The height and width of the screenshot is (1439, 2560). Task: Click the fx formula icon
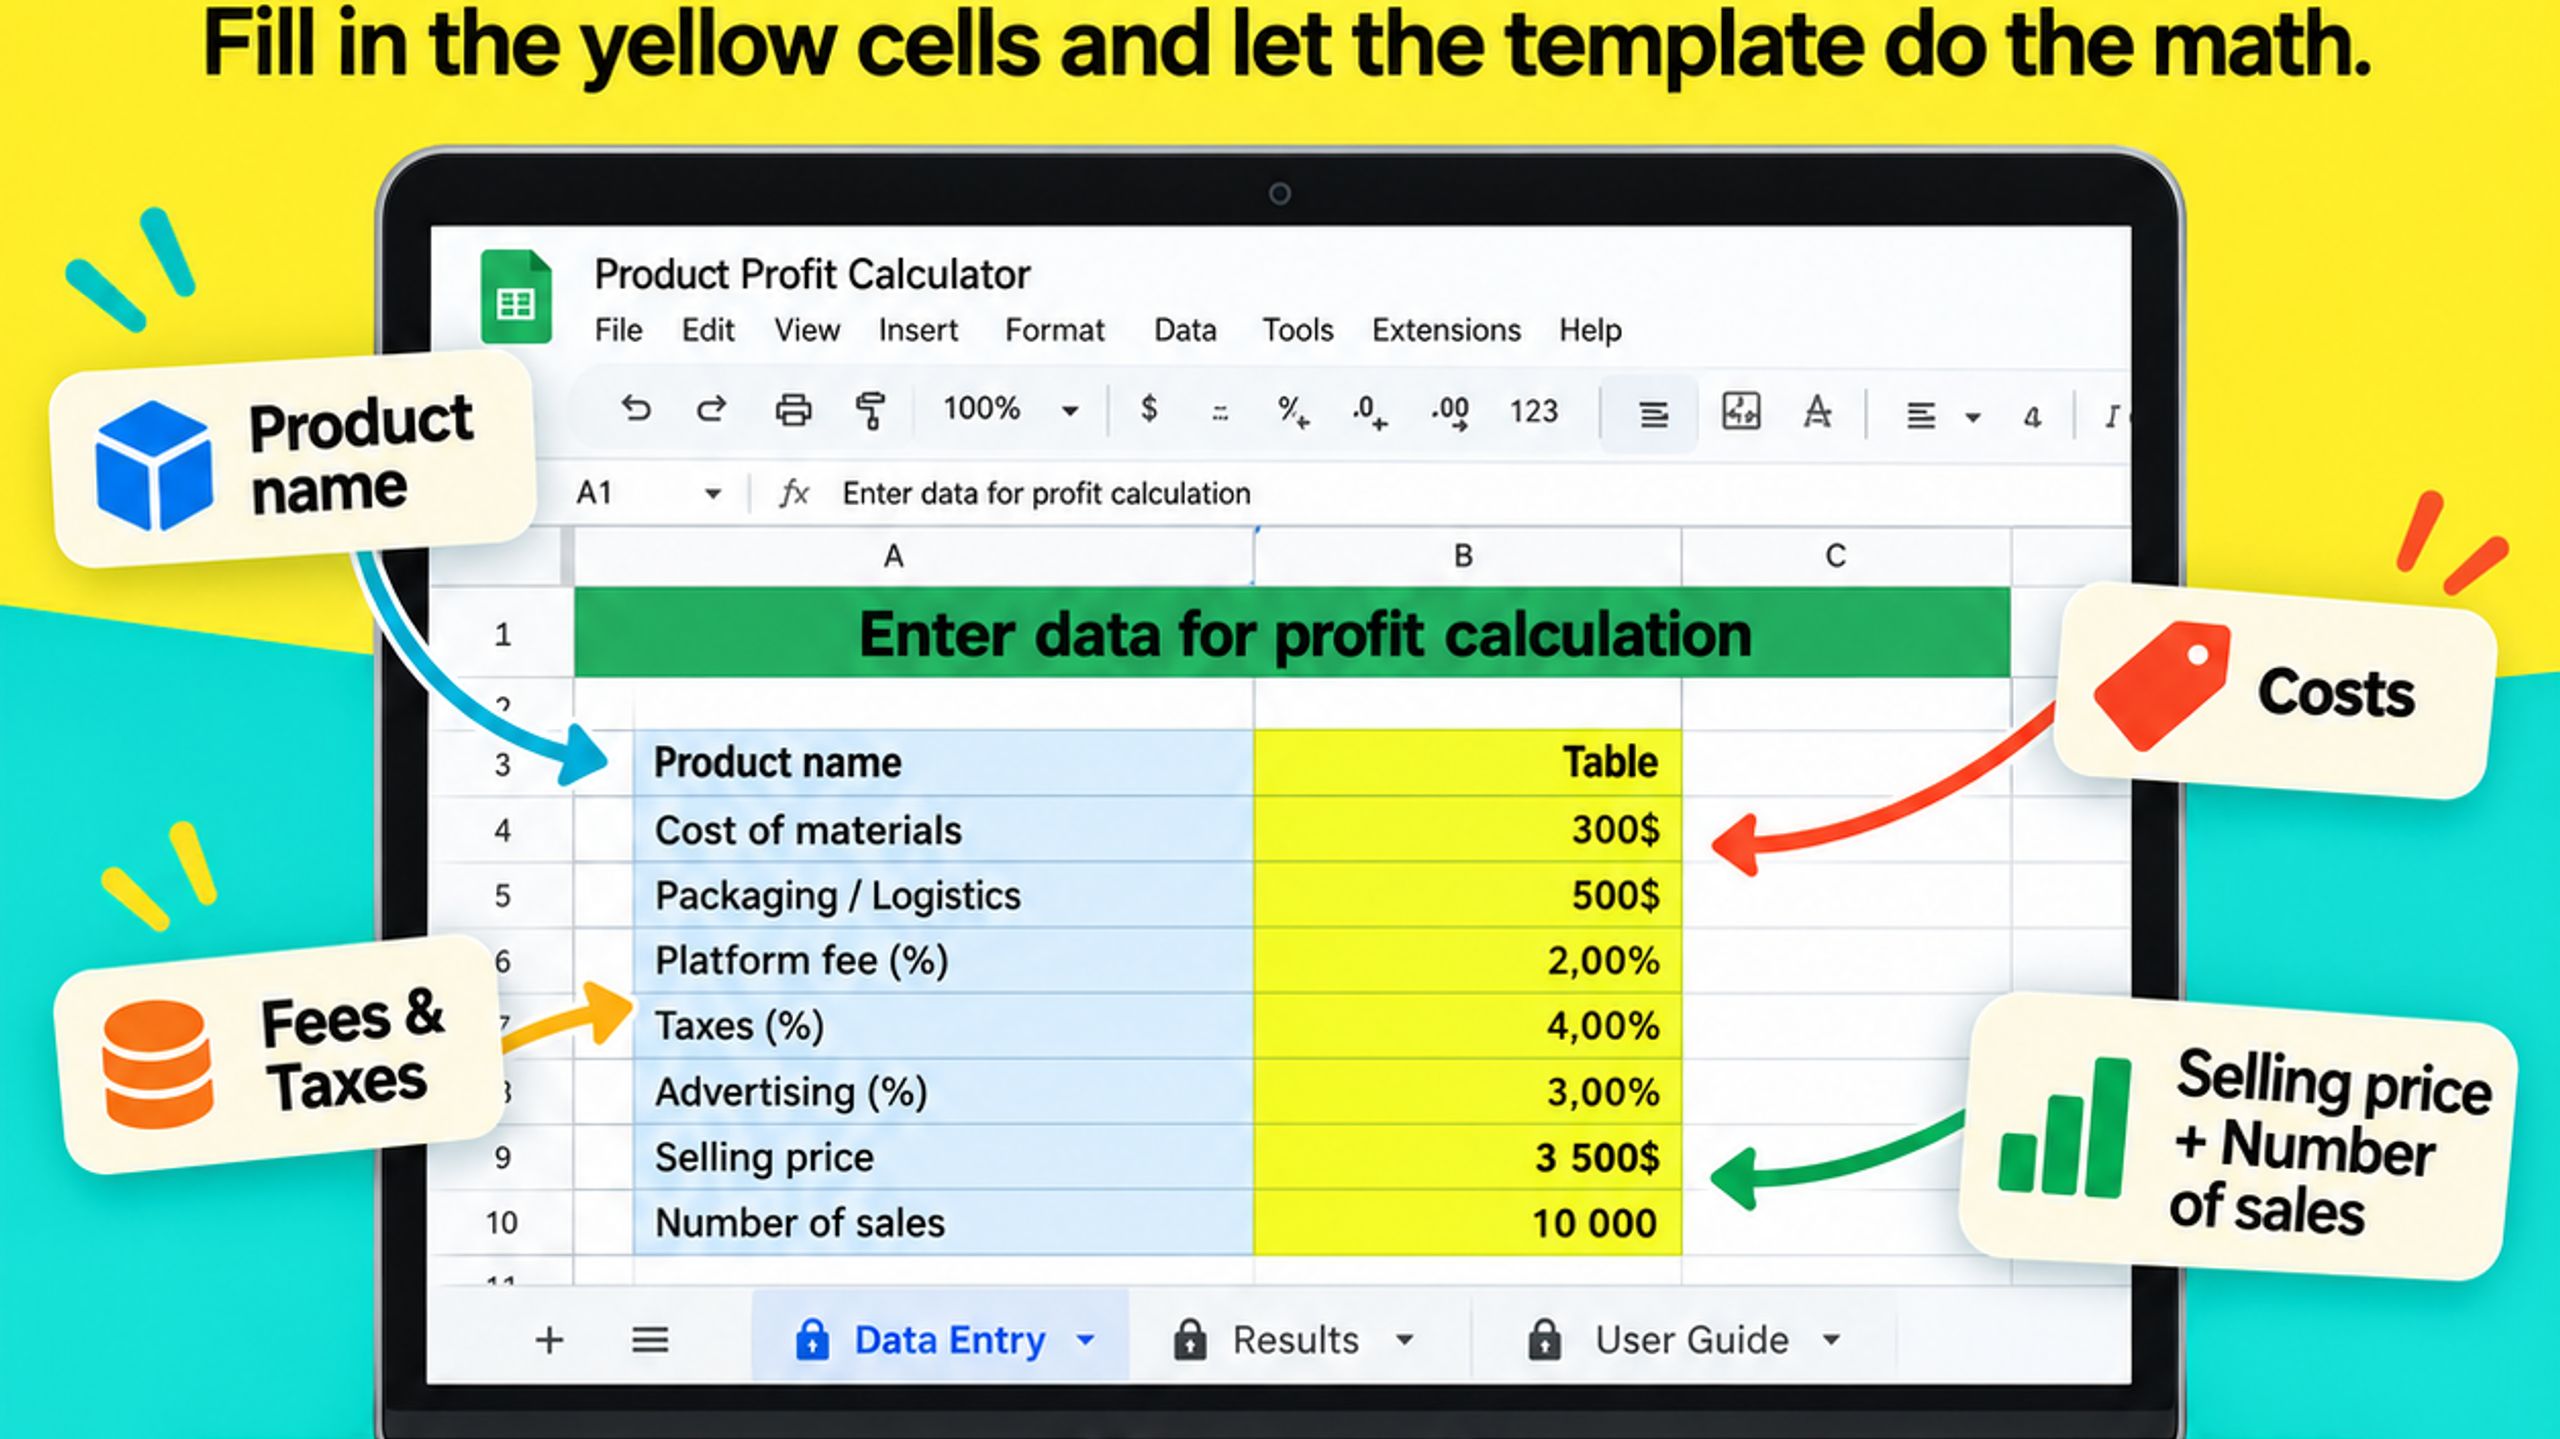[x=793, y=493]
